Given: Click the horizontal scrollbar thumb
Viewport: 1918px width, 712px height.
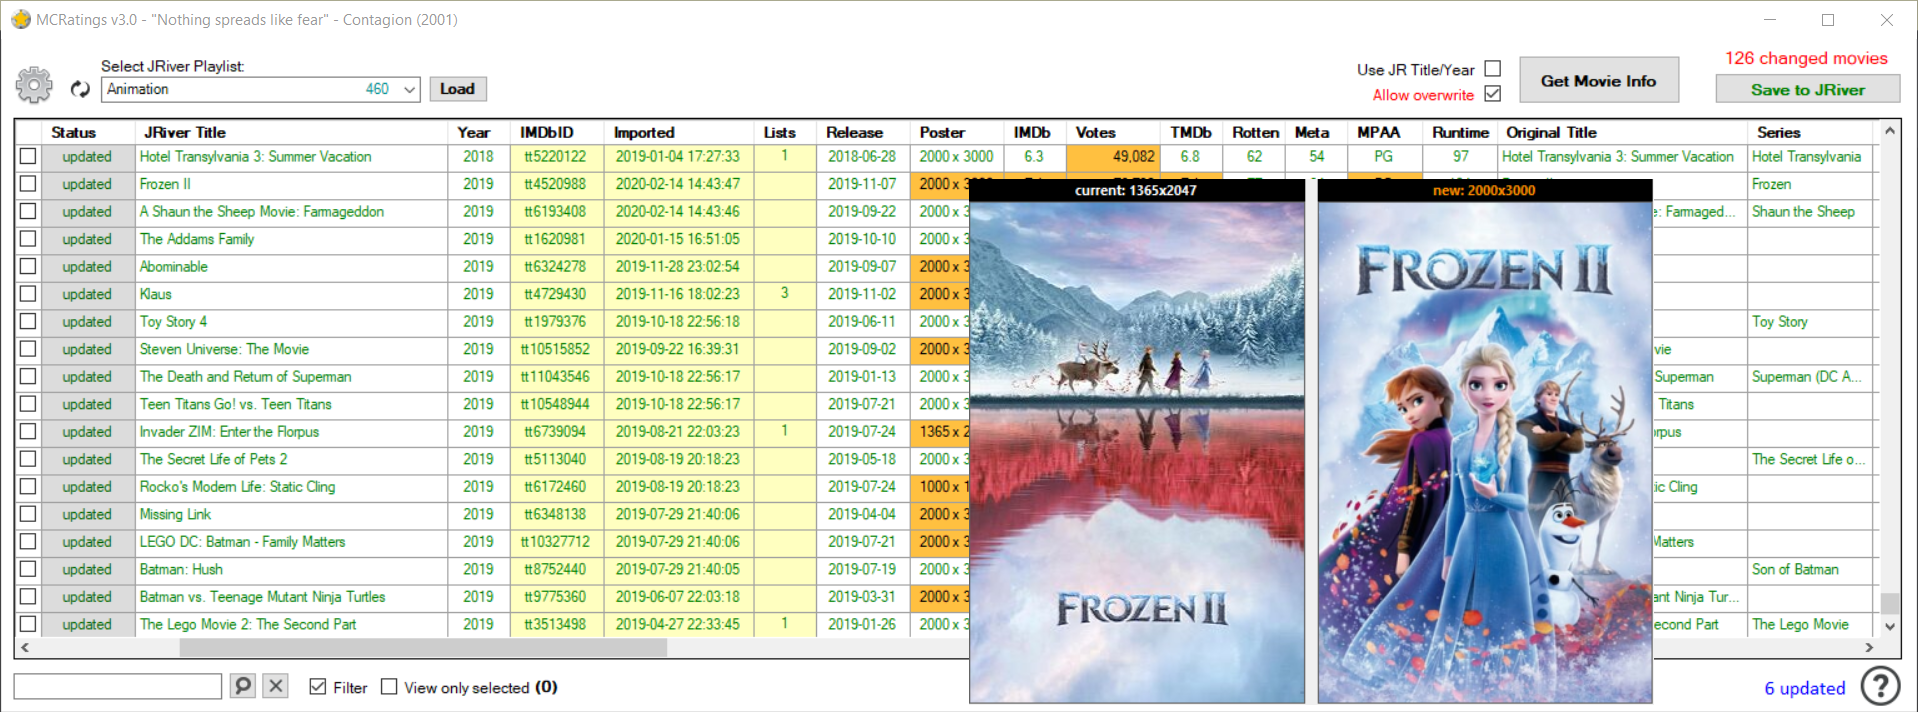Looking at the screenshot, I should tap(423, 648).
